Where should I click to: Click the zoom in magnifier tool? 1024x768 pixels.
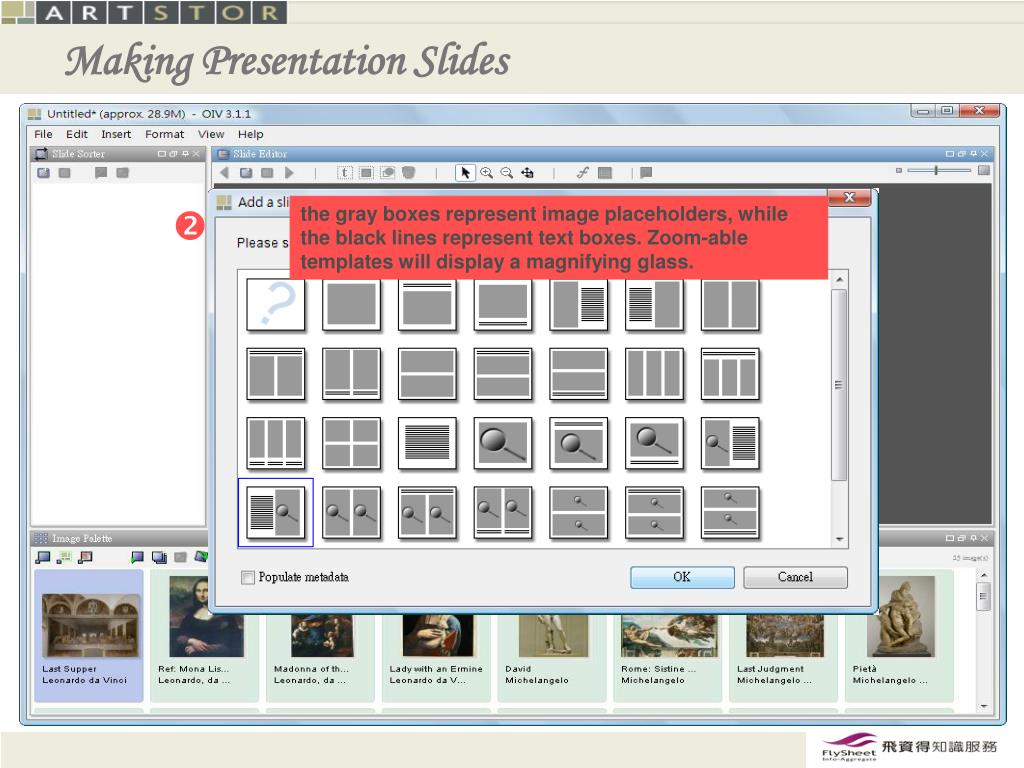(487, 172)
